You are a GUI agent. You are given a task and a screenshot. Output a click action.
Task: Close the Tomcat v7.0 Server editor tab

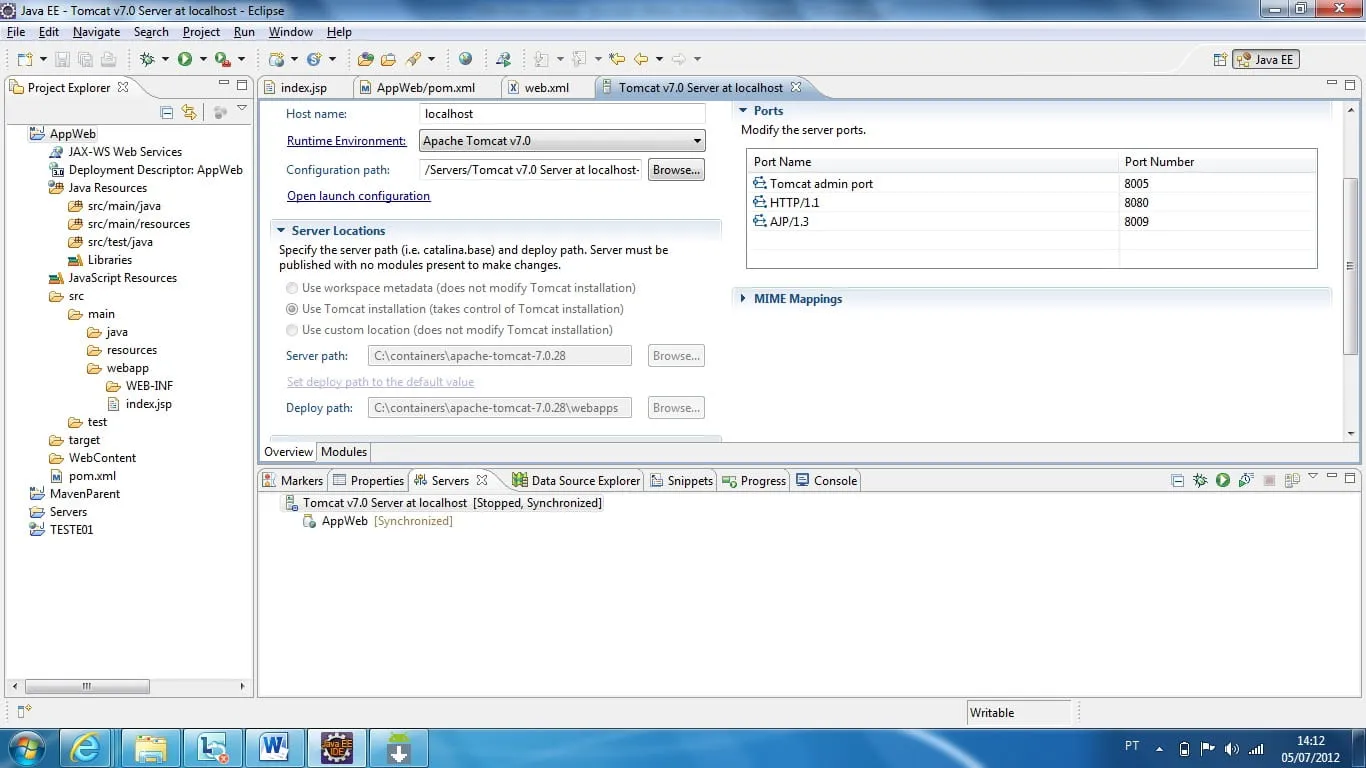[x=796, y=87]
